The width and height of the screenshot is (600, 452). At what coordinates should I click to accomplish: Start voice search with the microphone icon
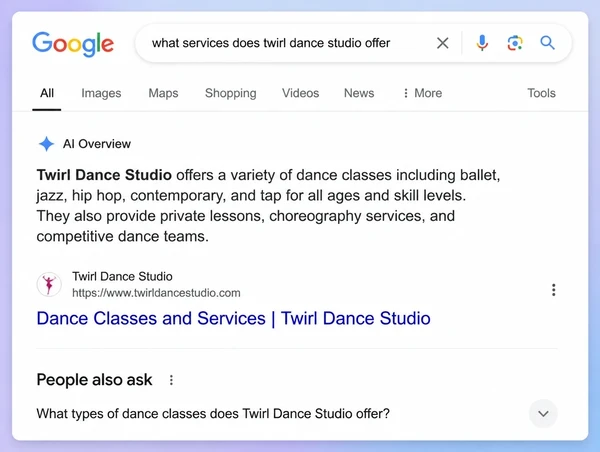[482, 43]
